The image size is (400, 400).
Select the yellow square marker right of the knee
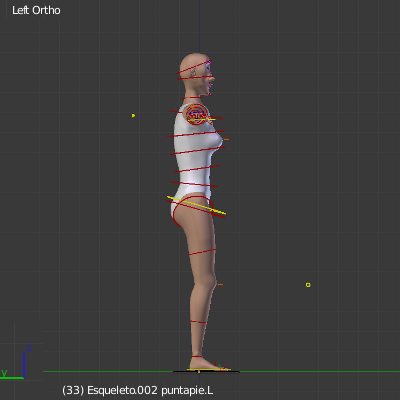coord(308,285)
